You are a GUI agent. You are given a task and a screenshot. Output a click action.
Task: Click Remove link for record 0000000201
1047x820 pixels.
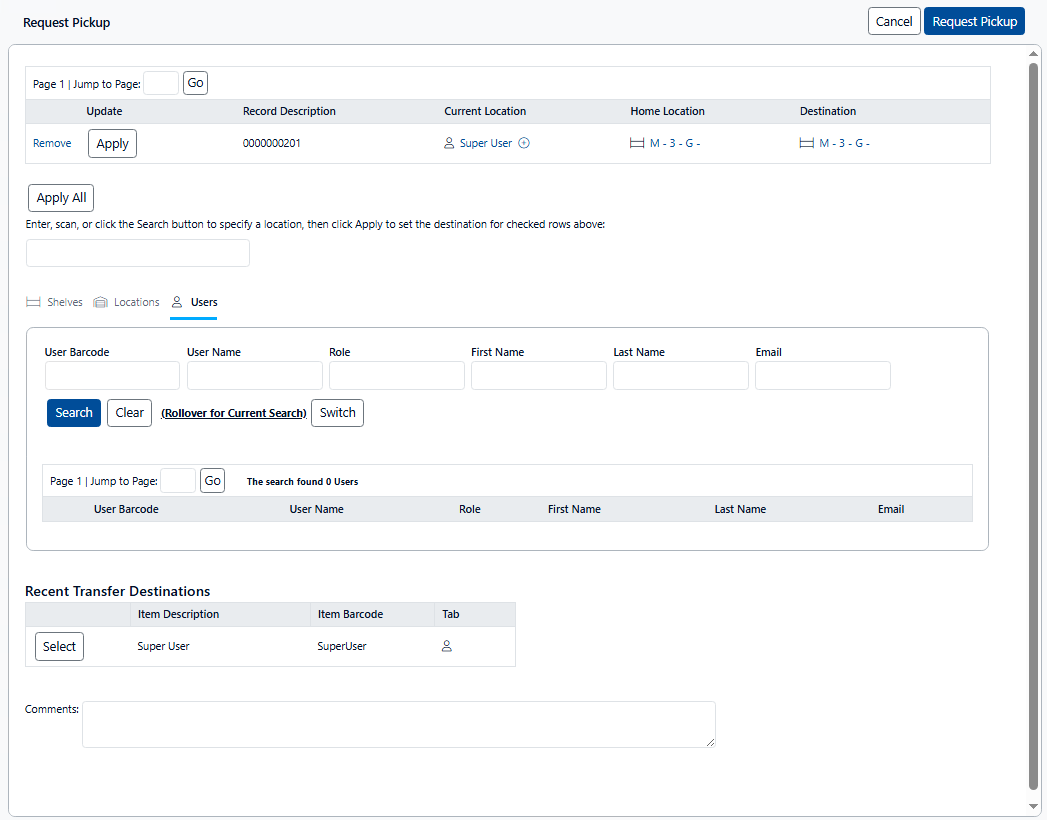tap(52, 143)
